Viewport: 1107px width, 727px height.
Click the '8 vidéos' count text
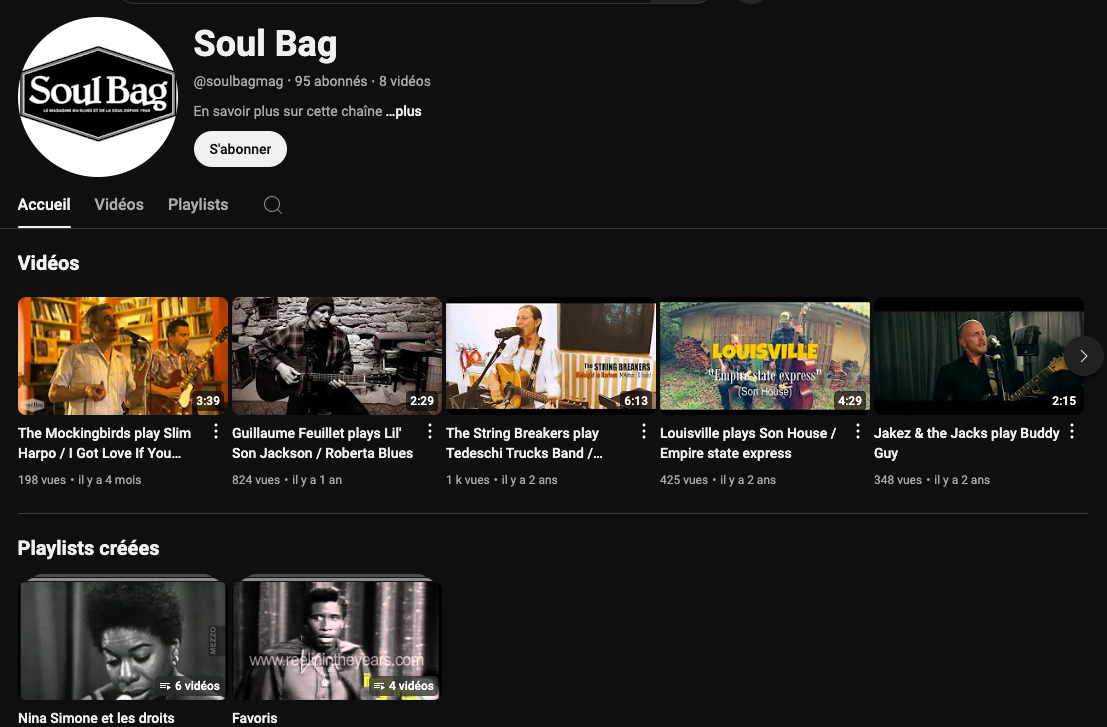click(x=405, y=81)
